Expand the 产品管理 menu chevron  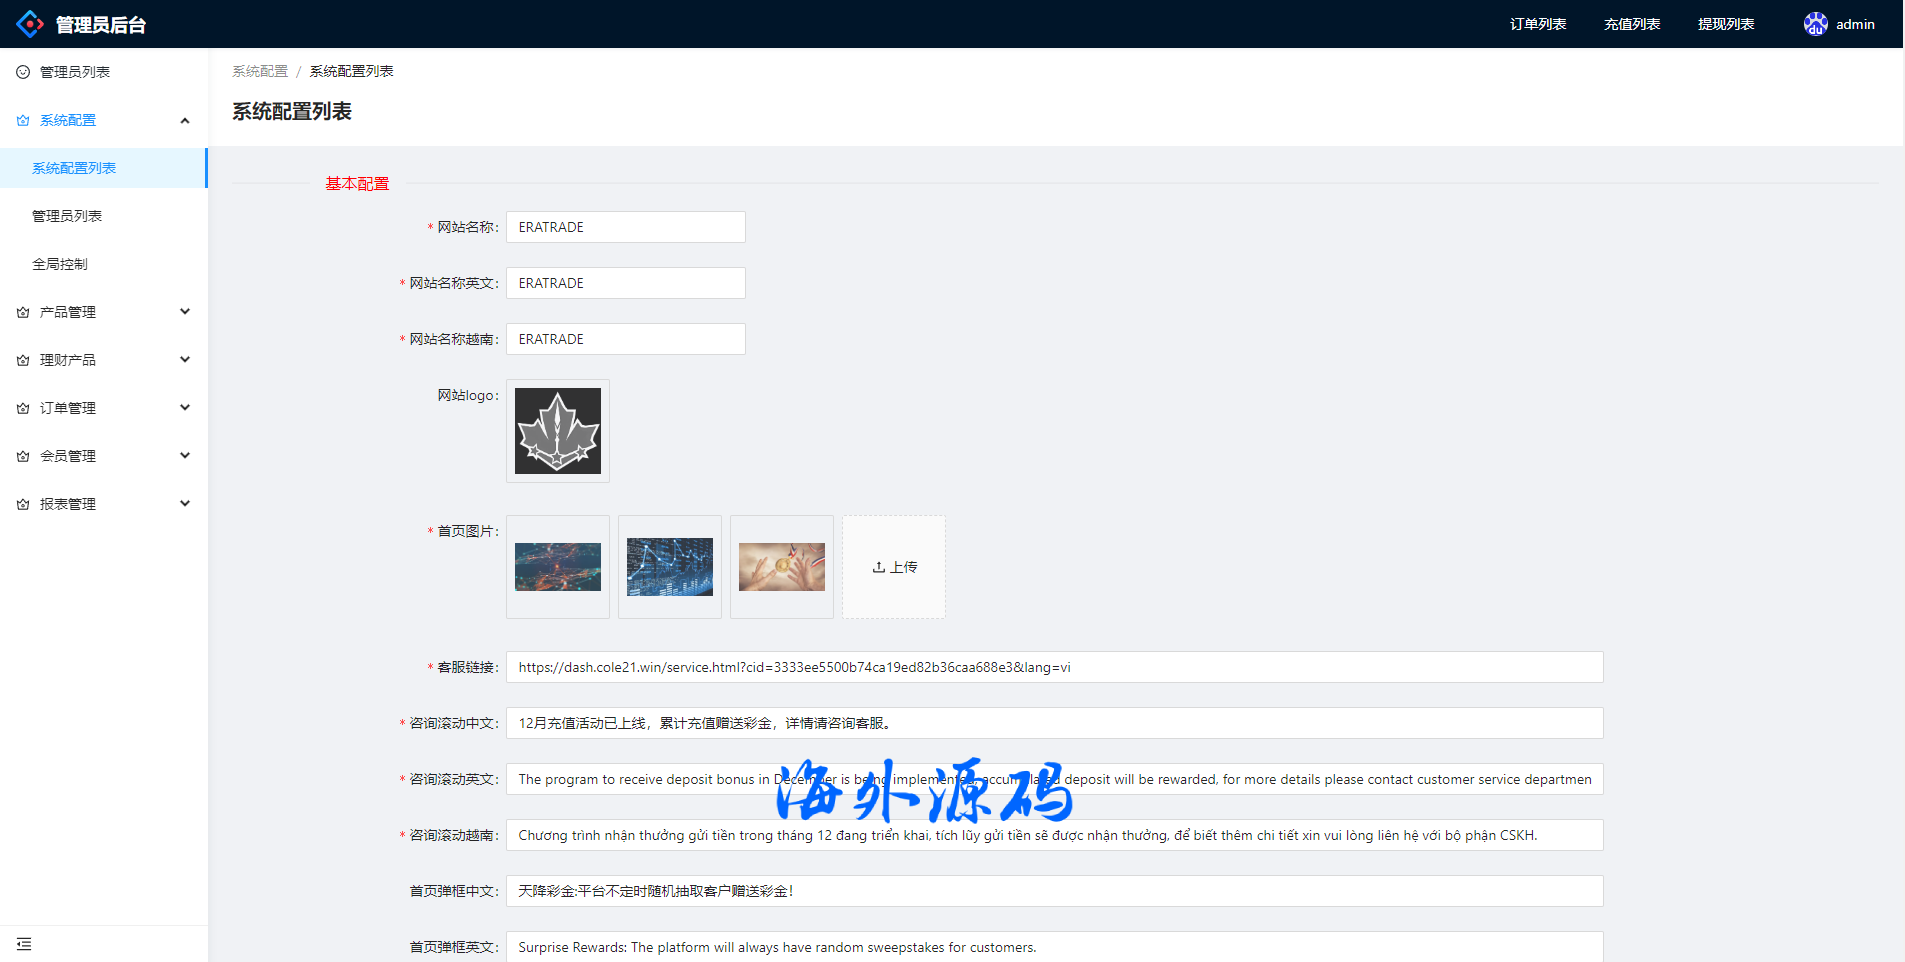[x=185, y=312]
